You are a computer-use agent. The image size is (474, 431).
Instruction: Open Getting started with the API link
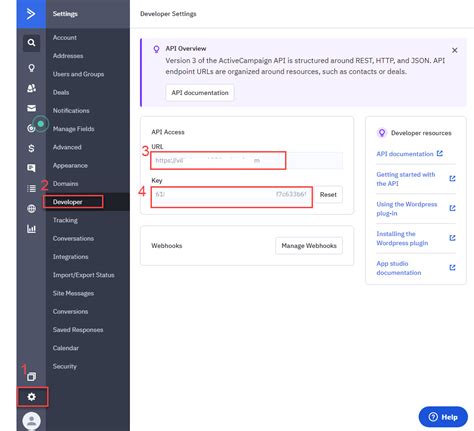coord(406,179)
